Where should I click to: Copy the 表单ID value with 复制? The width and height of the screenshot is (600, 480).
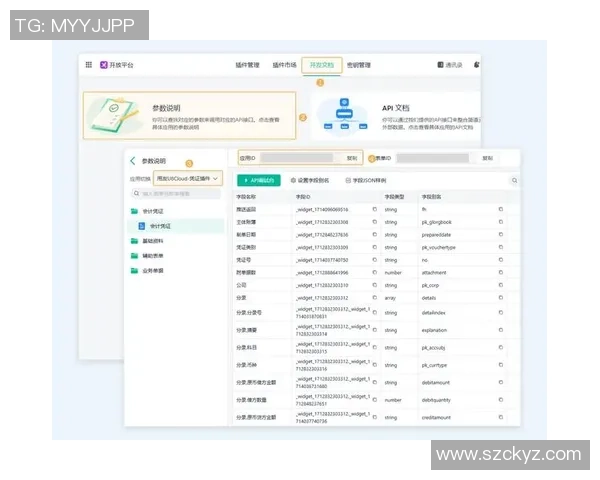pyautogui.click(x=488, y=158)
